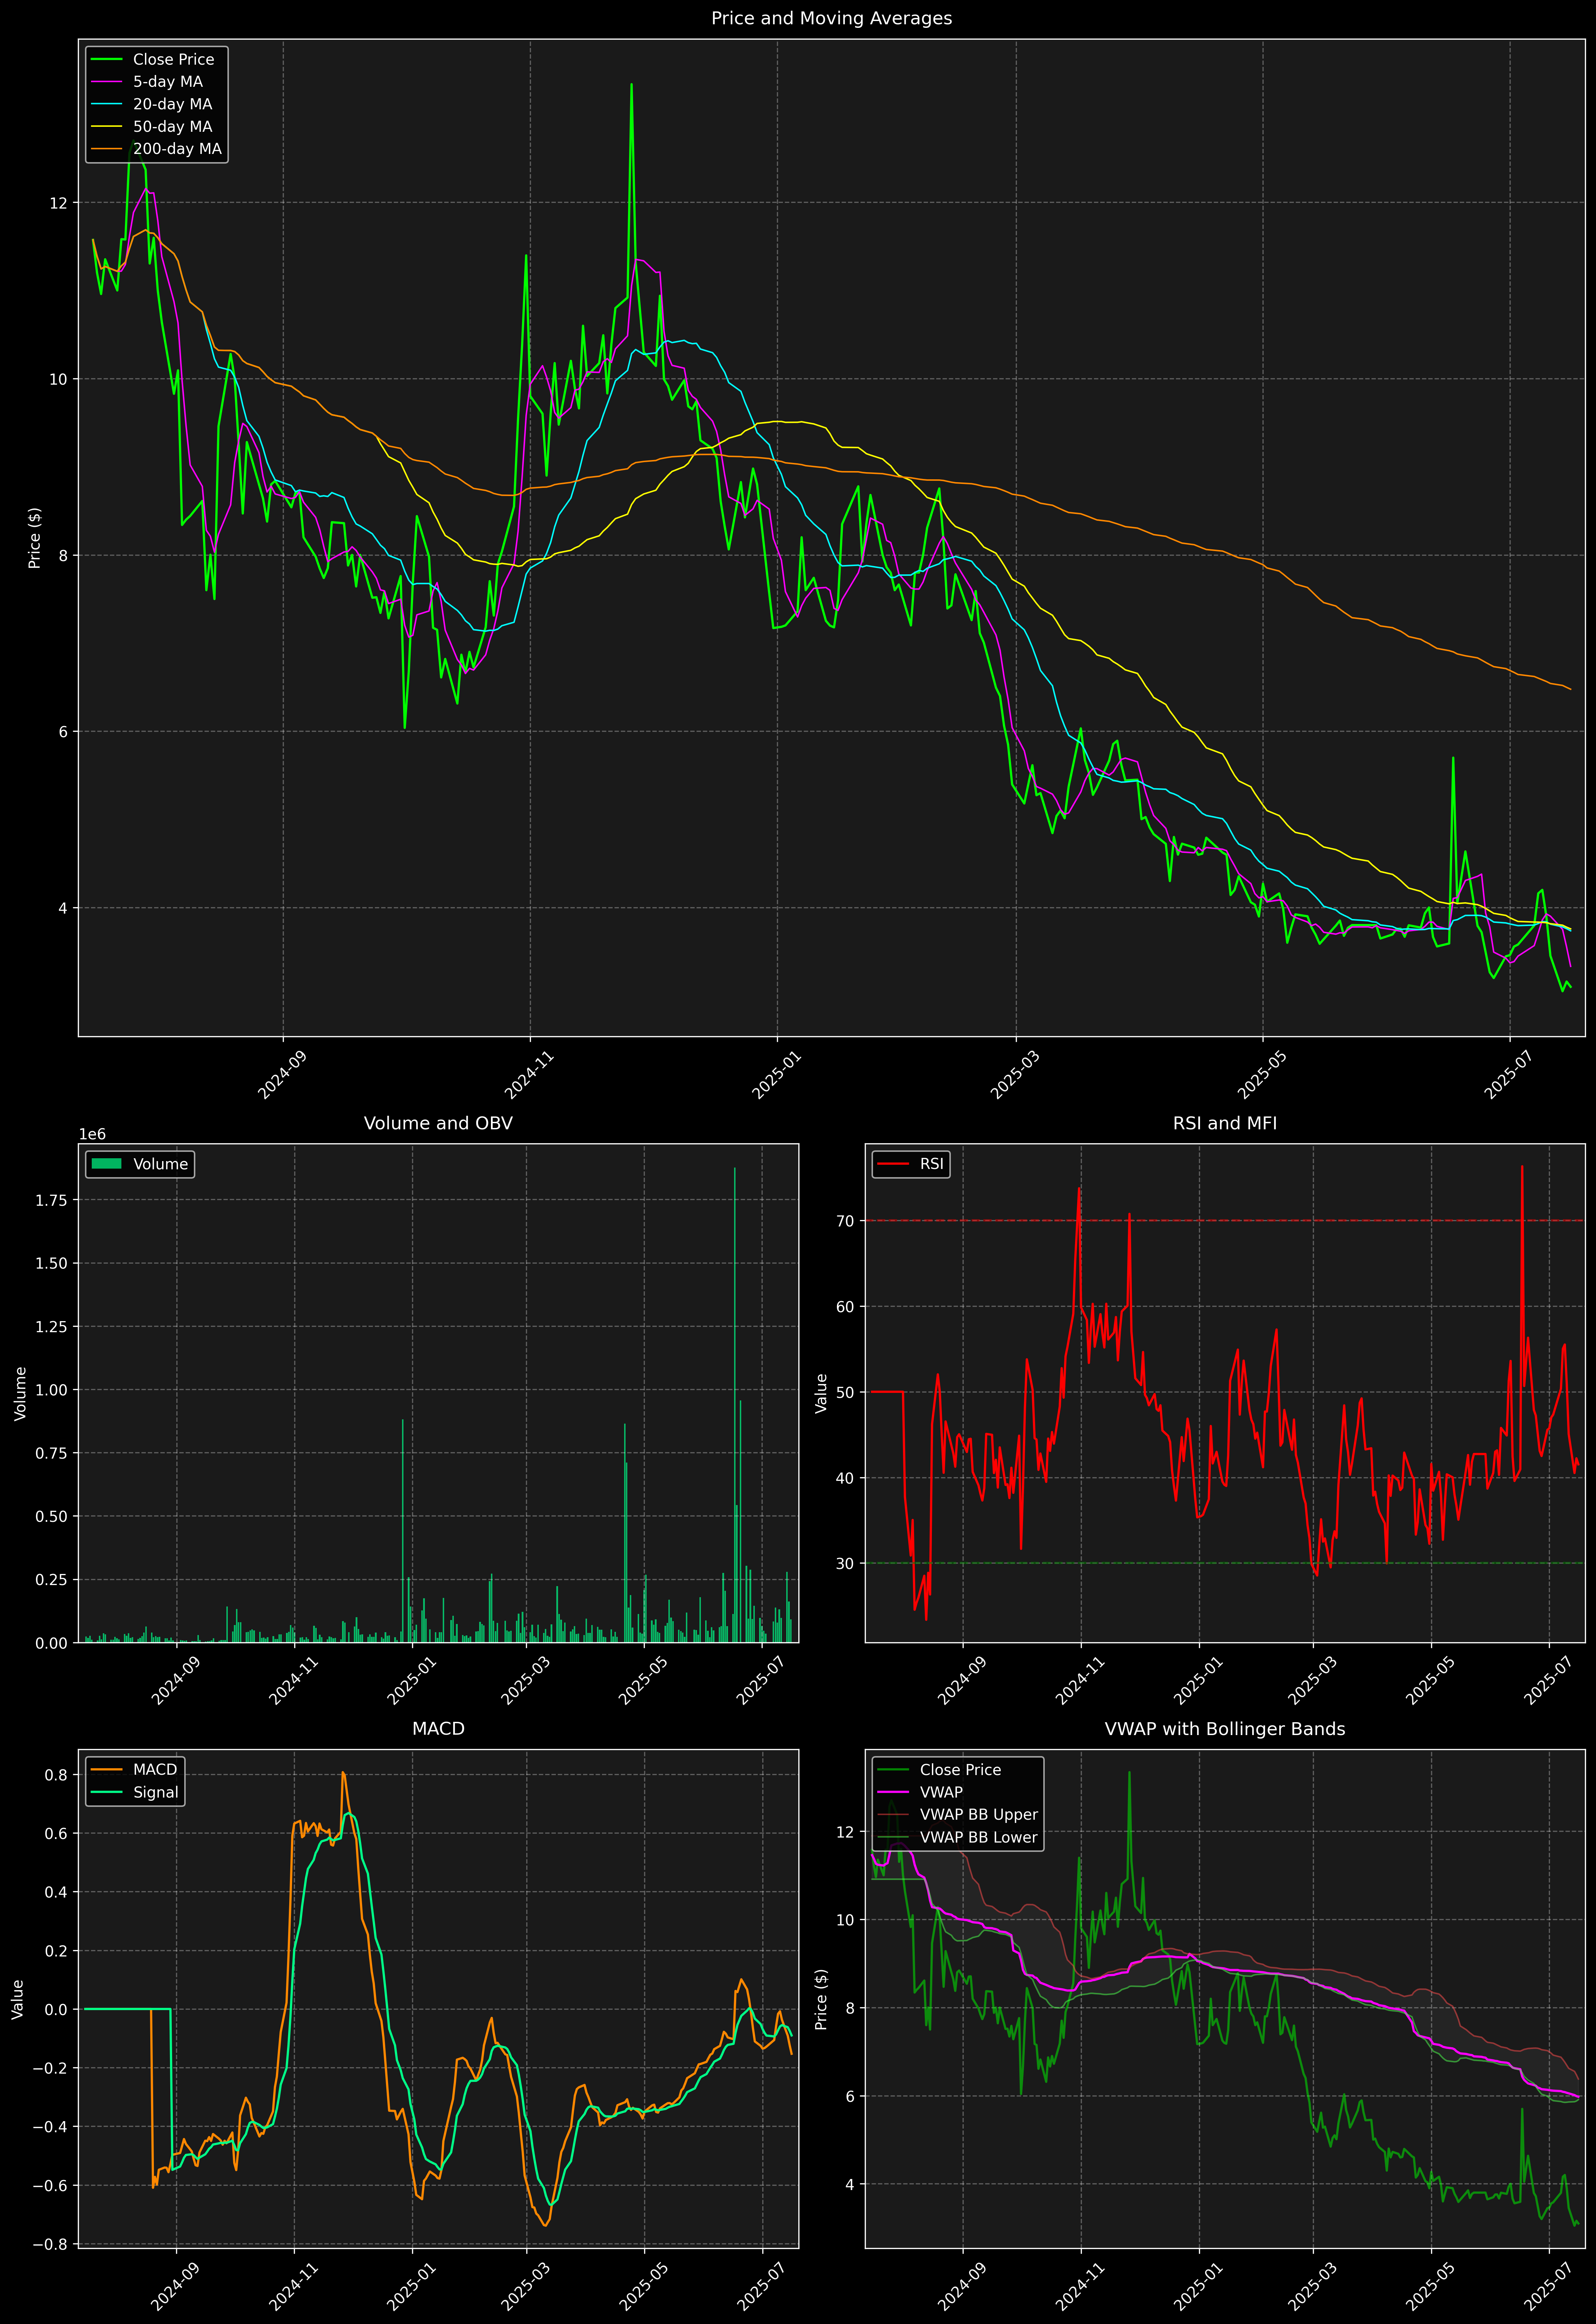Click the green Volume legend swatch

point(106,1164)
